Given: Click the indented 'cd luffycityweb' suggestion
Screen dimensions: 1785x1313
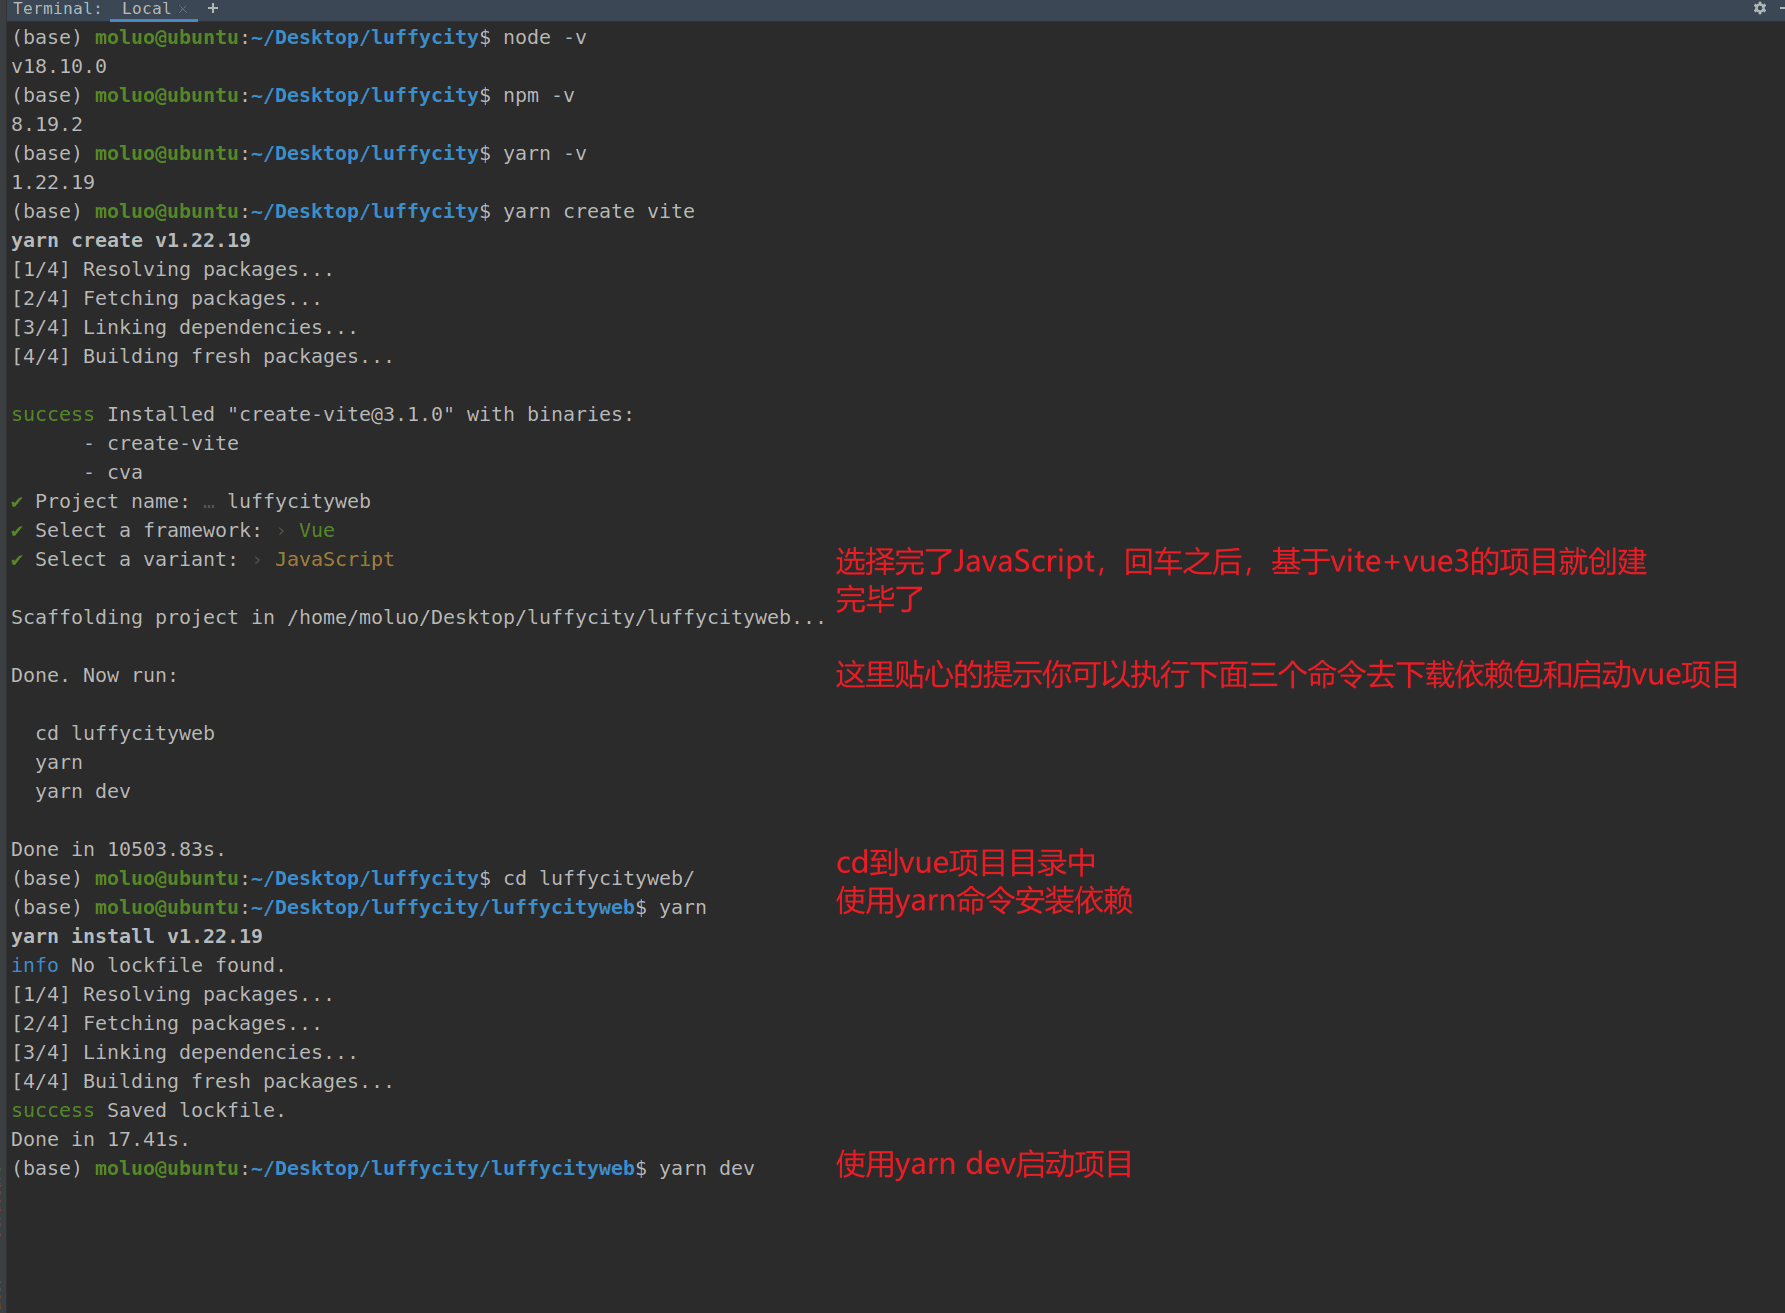Looking at the screenshot, I should pos(125,733).
